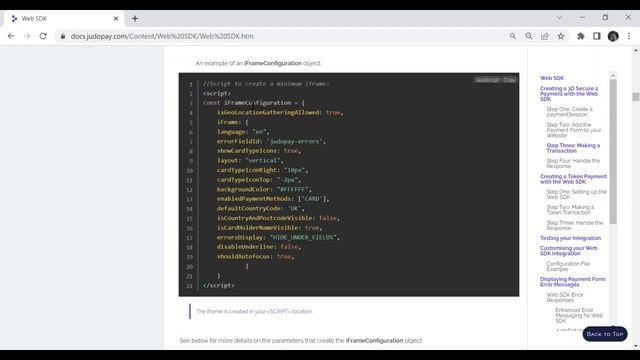
Task: Toggle the browser side panel
Action: tap(597, 36)
